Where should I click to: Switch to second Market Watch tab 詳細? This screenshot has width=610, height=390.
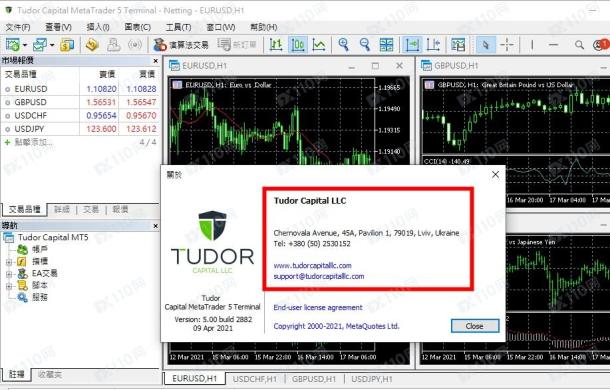click(62, 209)
